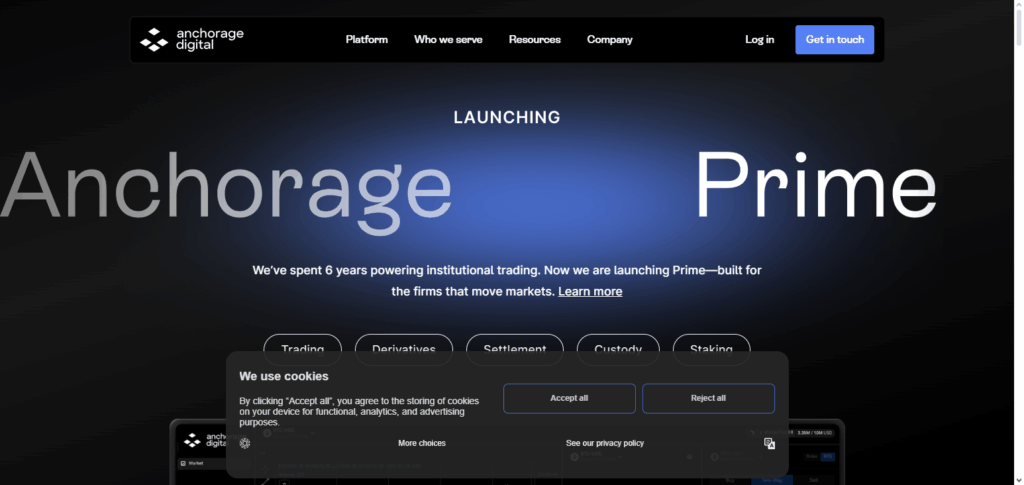The width and height of the screenshot is (1024, 485).
Task: Select the Company menu item
Action: click(609, 40)
